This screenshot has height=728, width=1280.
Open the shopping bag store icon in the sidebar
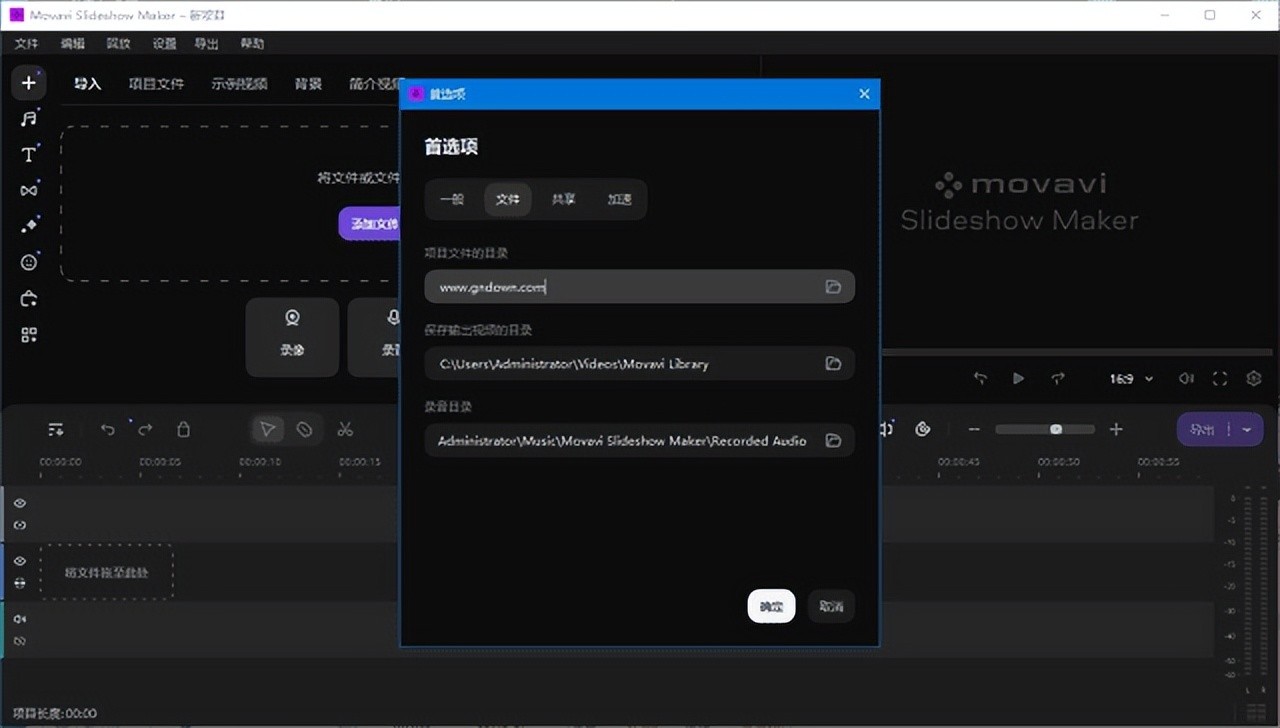tap(29, 298)
